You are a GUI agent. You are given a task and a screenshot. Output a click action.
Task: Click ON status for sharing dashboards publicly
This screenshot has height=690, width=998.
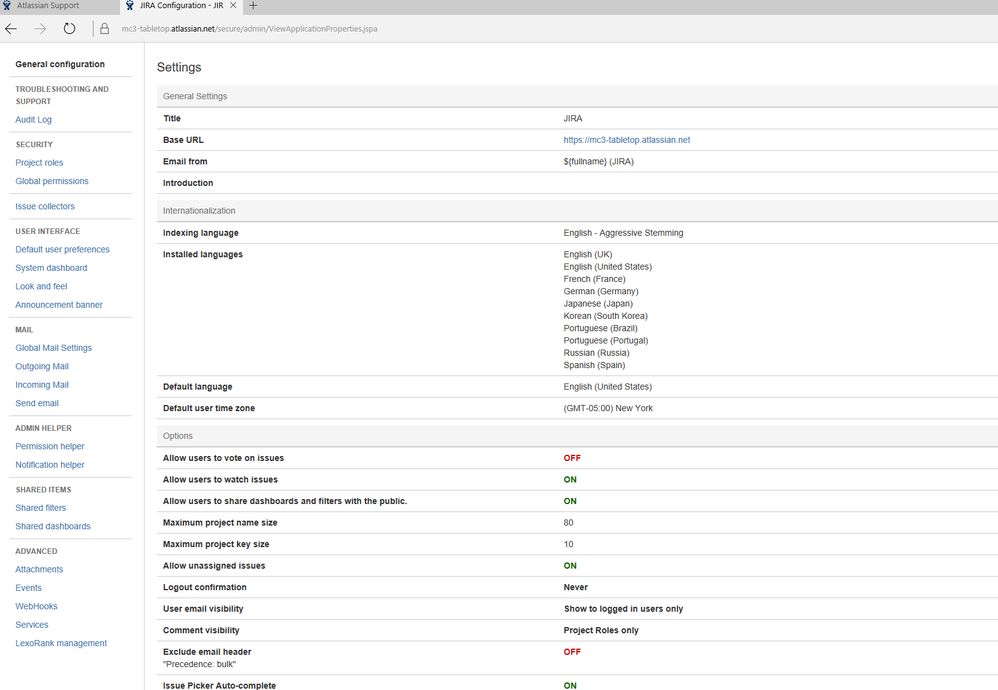(x=570, y=502)
